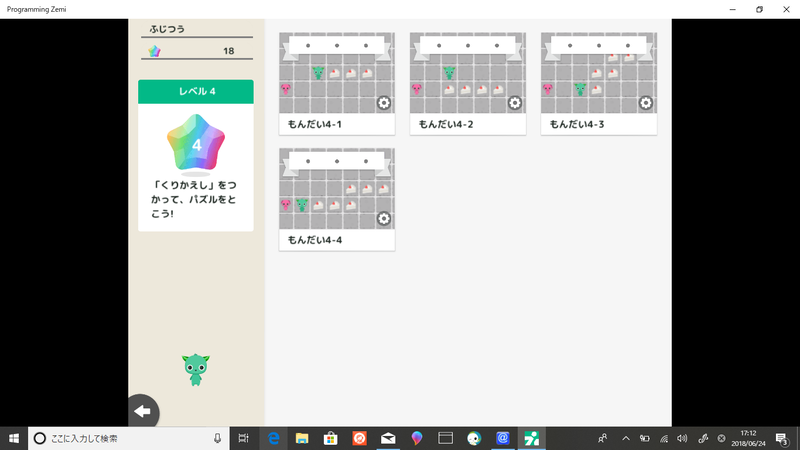The width and height of the screenshot is (800, 450).
Task: Open puzzle preview of もんだい4-3
Action: pyautogui.click(x=599, y=73)
